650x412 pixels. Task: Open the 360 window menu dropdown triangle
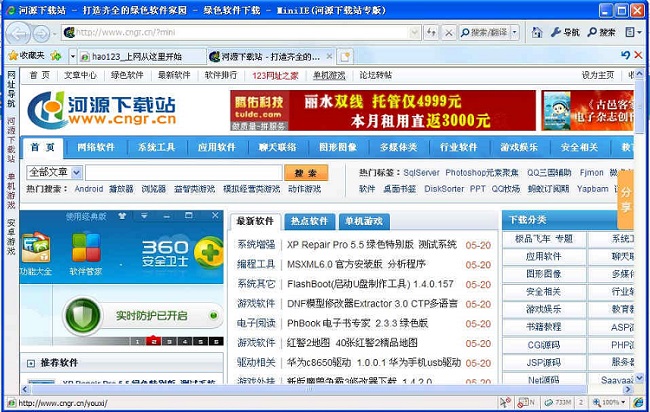(x=144, y=216)
